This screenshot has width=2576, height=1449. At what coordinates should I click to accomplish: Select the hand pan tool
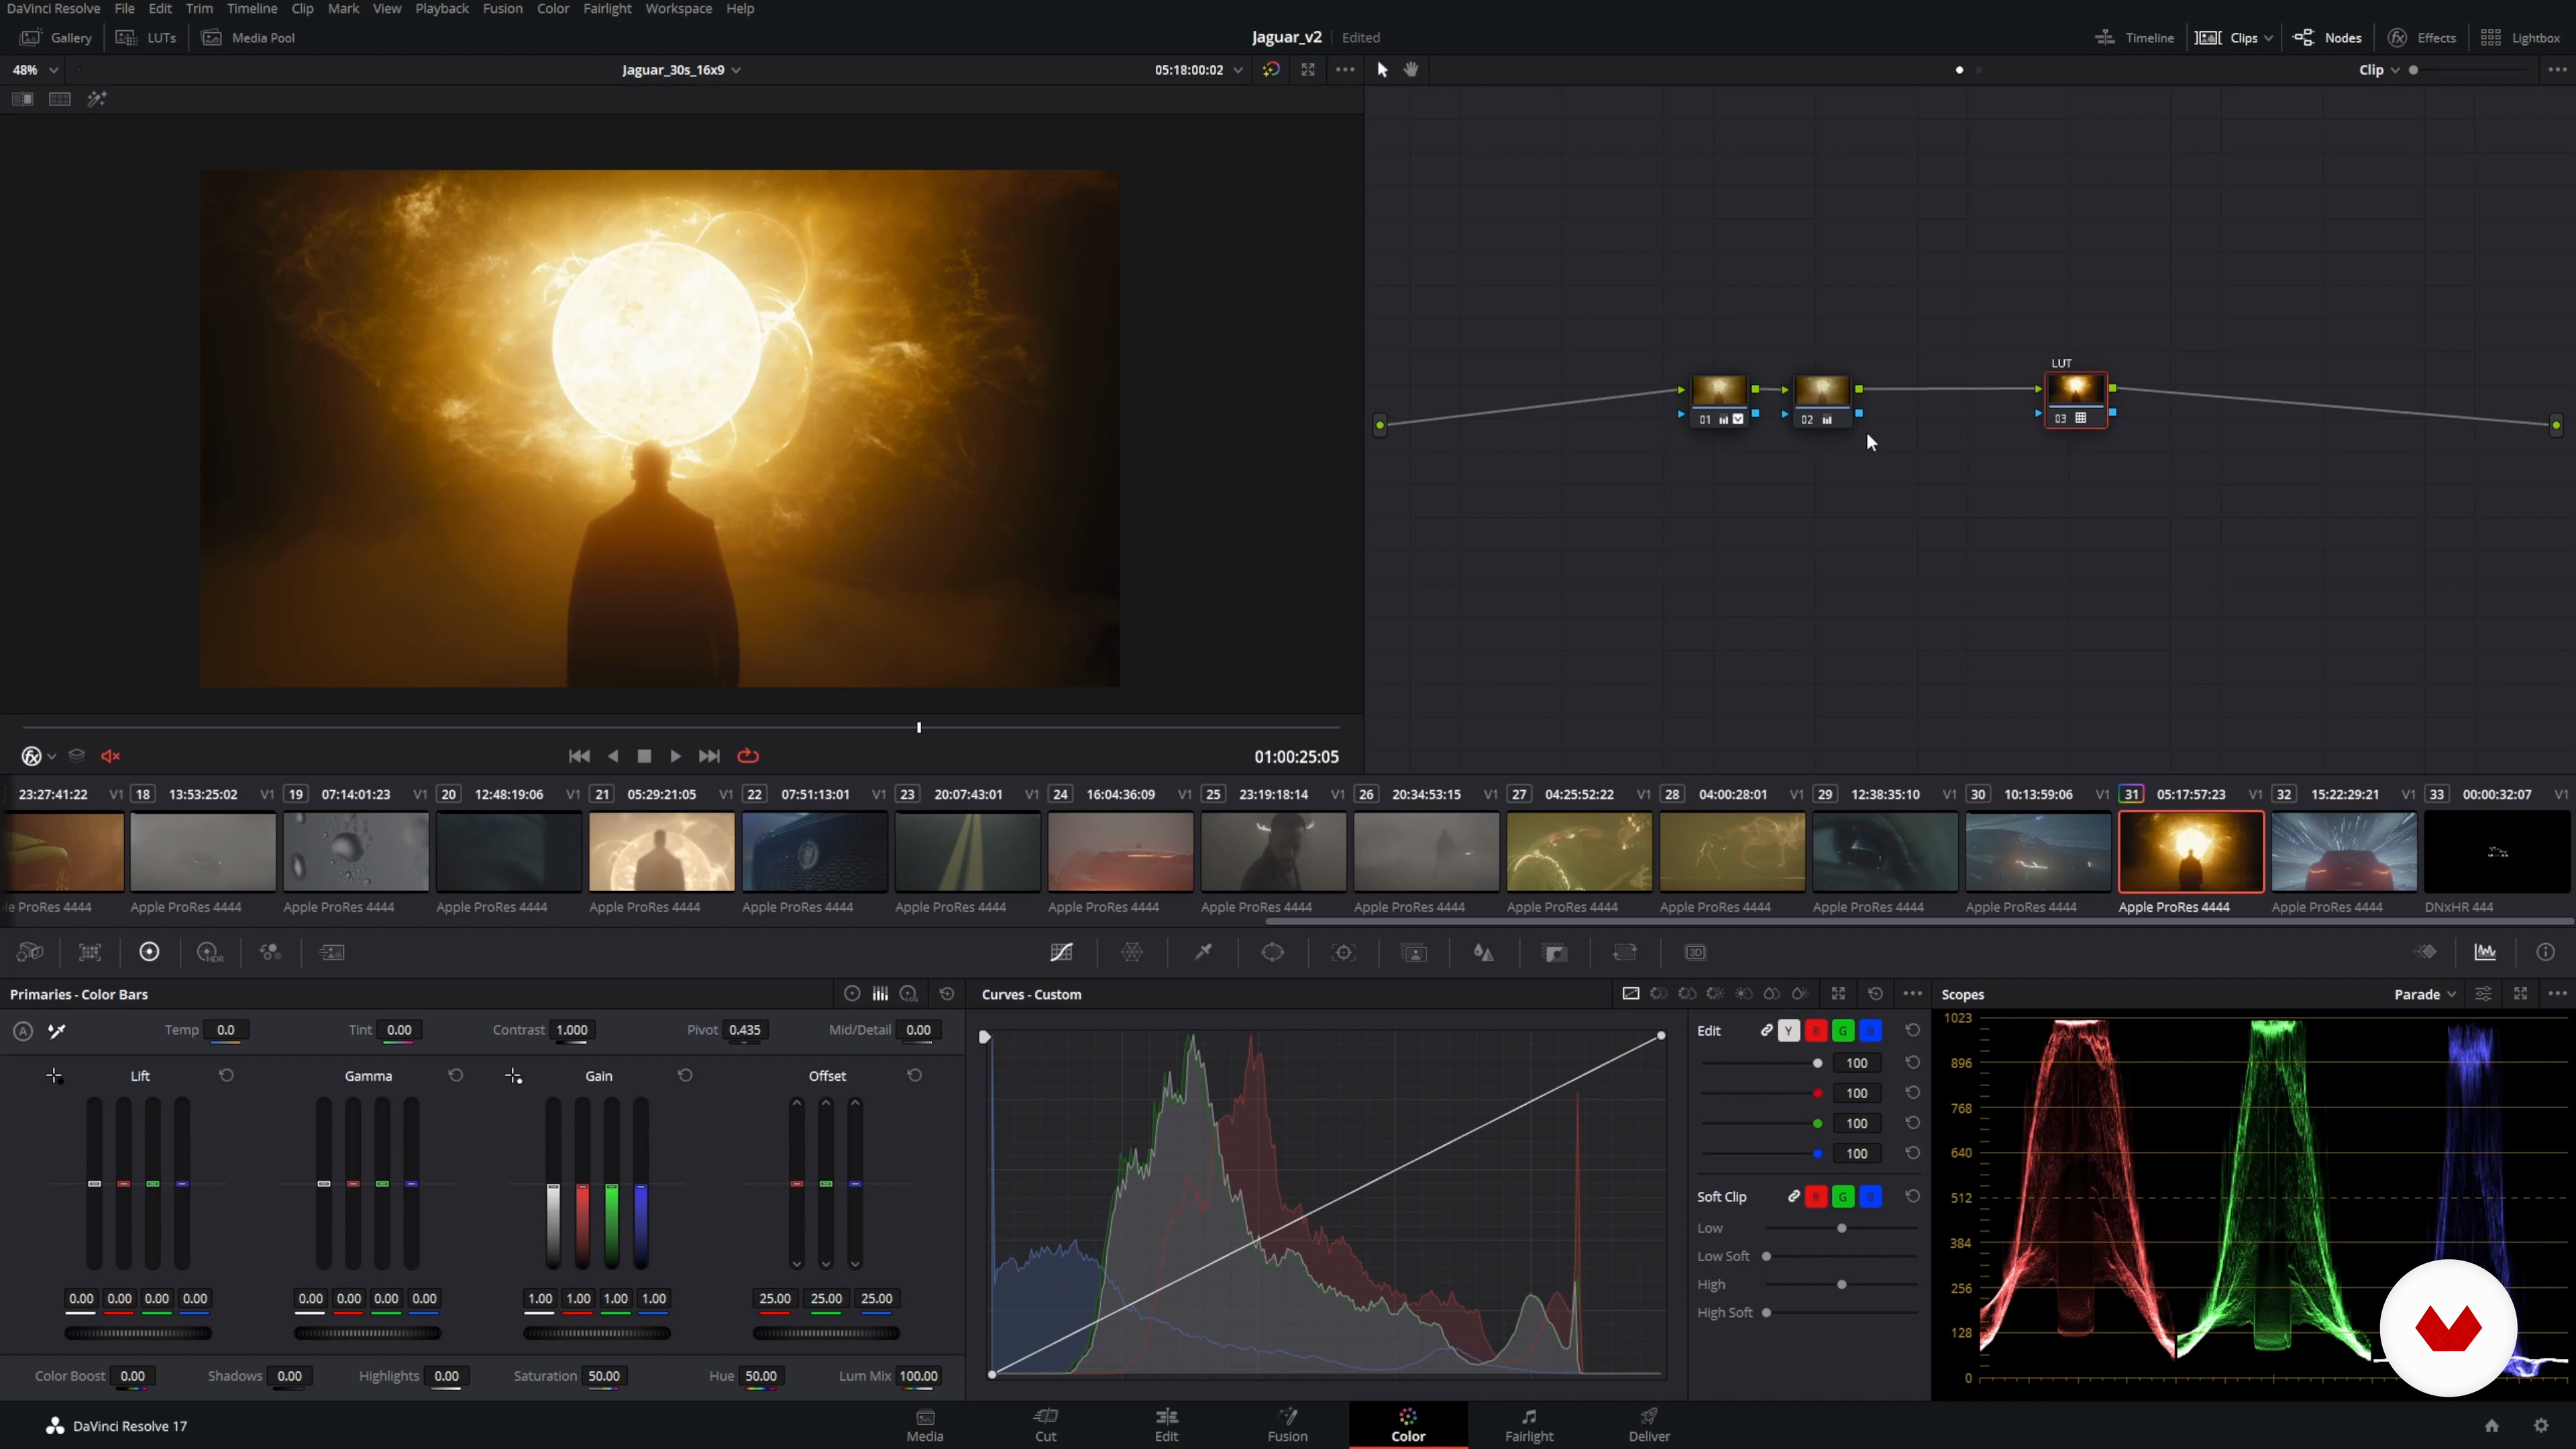[x=1411, y=69]
